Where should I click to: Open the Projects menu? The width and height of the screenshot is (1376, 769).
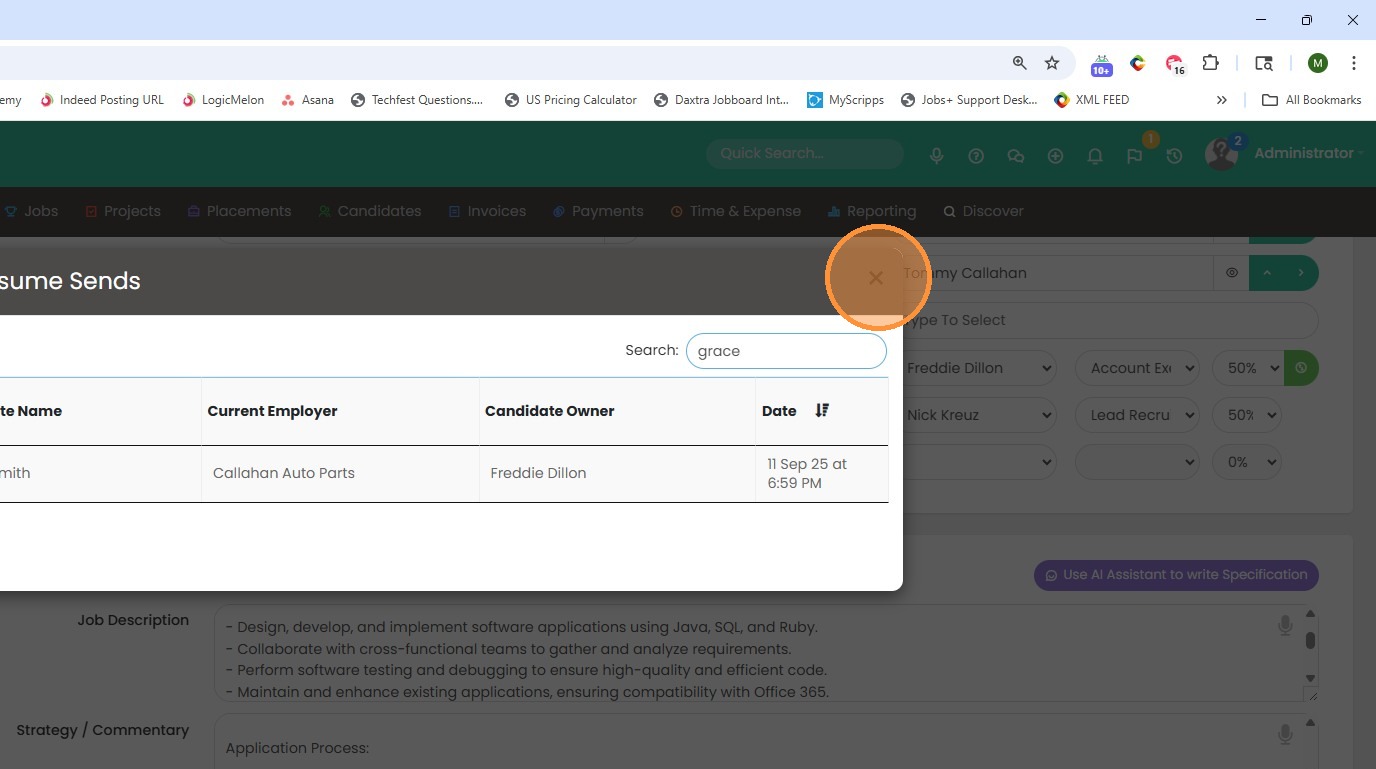click(123, 211)
